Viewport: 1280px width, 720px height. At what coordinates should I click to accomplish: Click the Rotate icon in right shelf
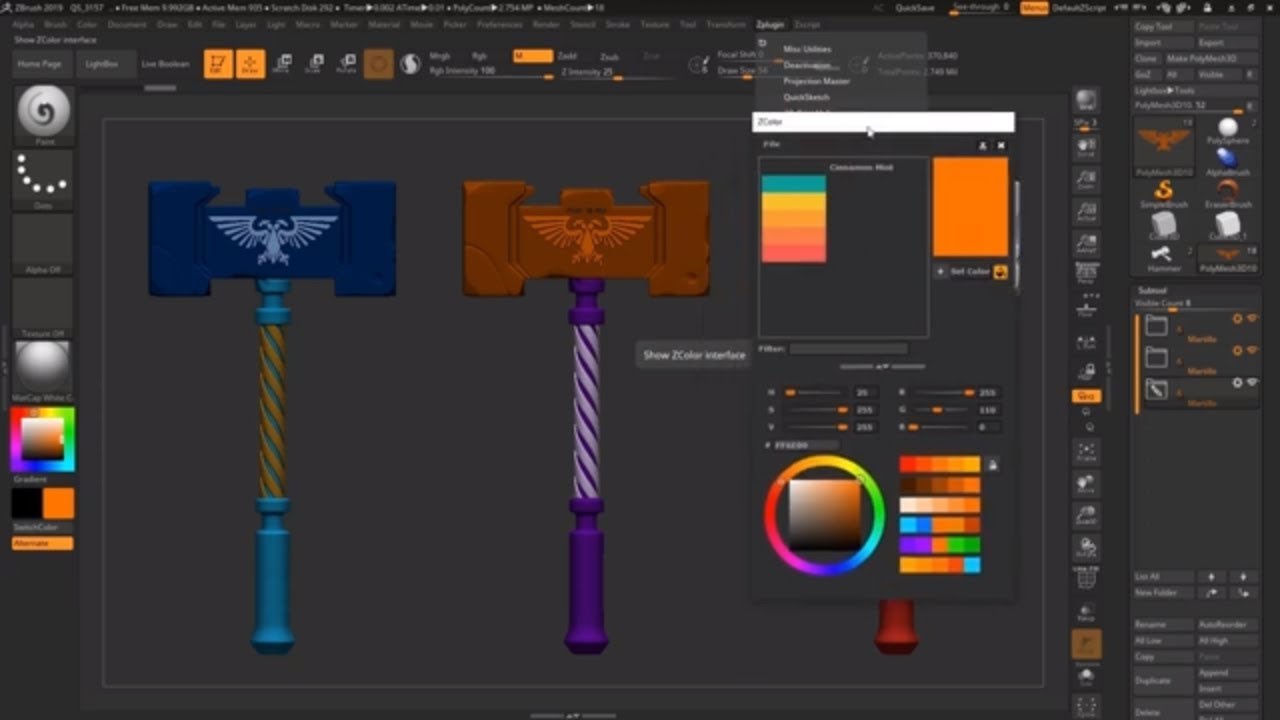tap(1086, 547)
